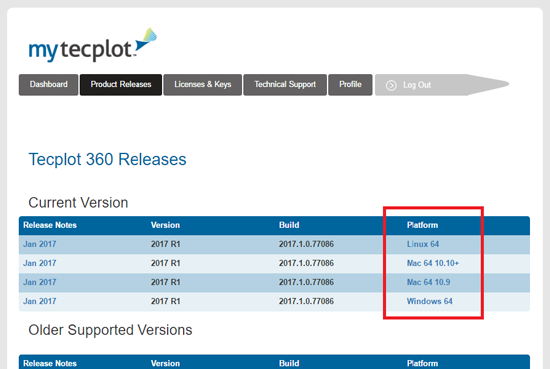Open the Dashboard tab
Viewport: 550px width, 369px height.
click(x=48, y=85)
